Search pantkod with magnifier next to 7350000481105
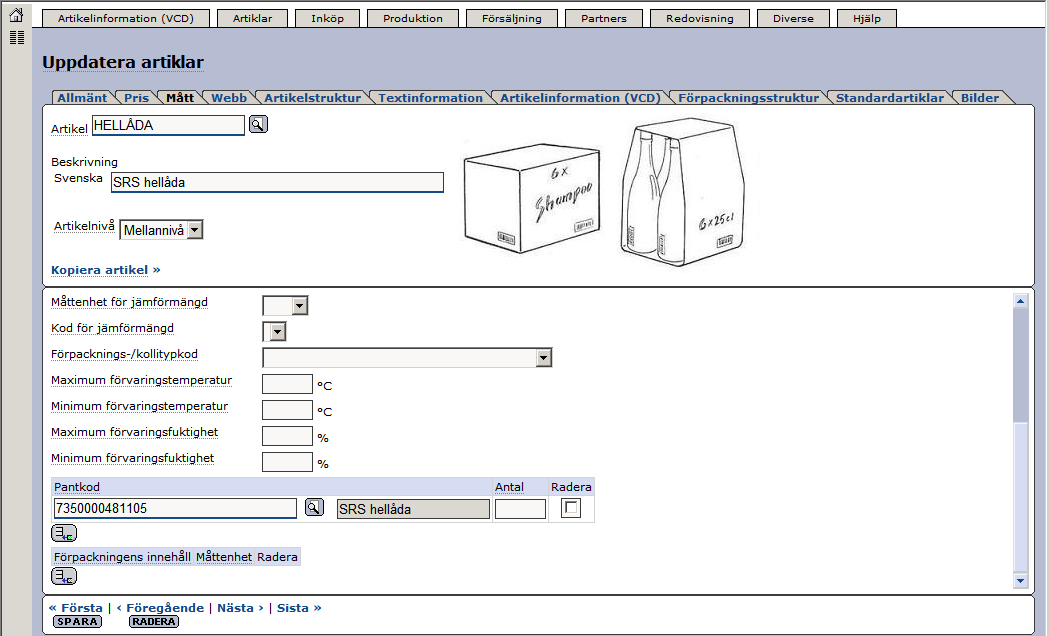This screenshot has height=636, width=1049. (314, 508)
